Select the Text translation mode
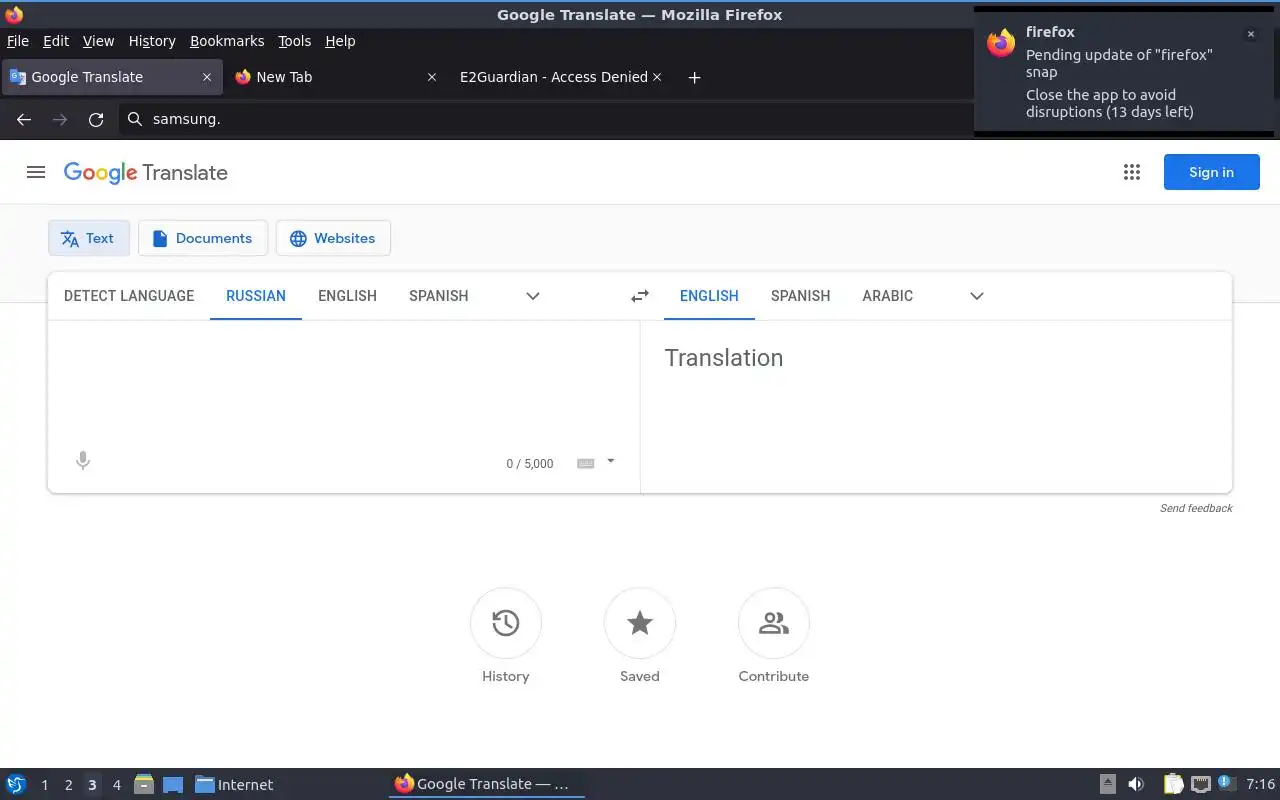The height and width of the screenshot is (800, 1280). [x=89, y=238]
